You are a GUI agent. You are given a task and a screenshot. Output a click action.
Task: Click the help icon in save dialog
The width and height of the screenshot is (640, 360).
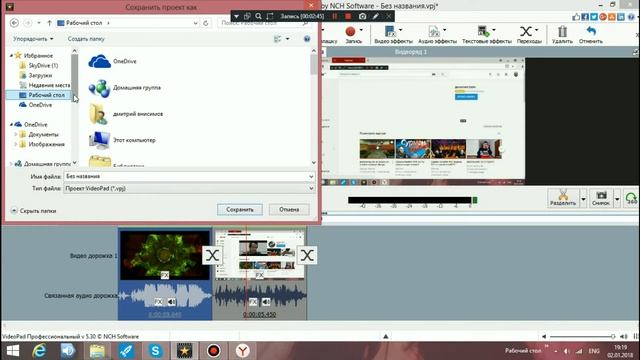(x=307, y=39)
